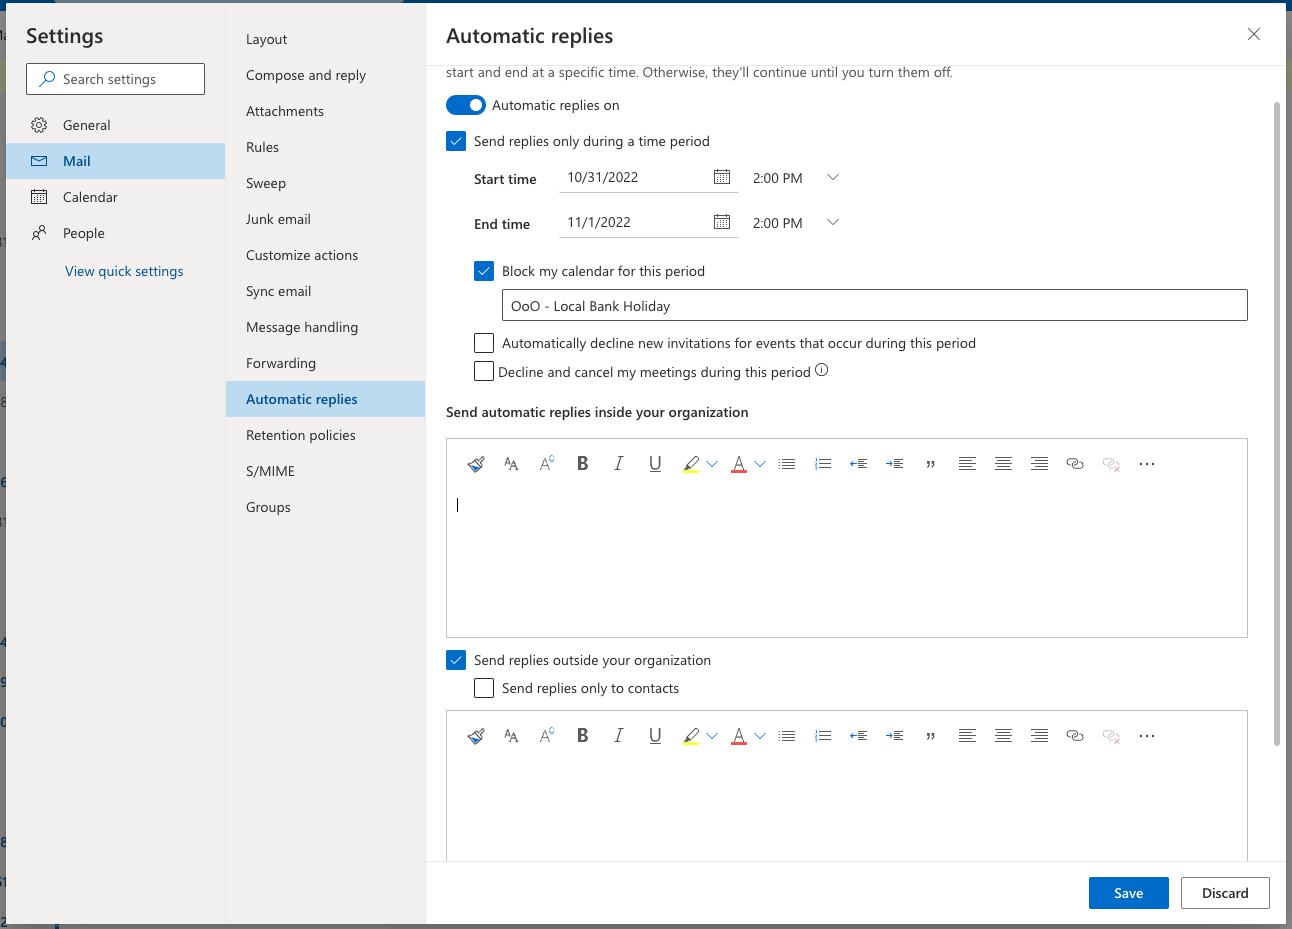The width and height of the screenshot is (1292, 929).
Task: Center-align text in the outside-organization editor
Action: coord(1003,735)
